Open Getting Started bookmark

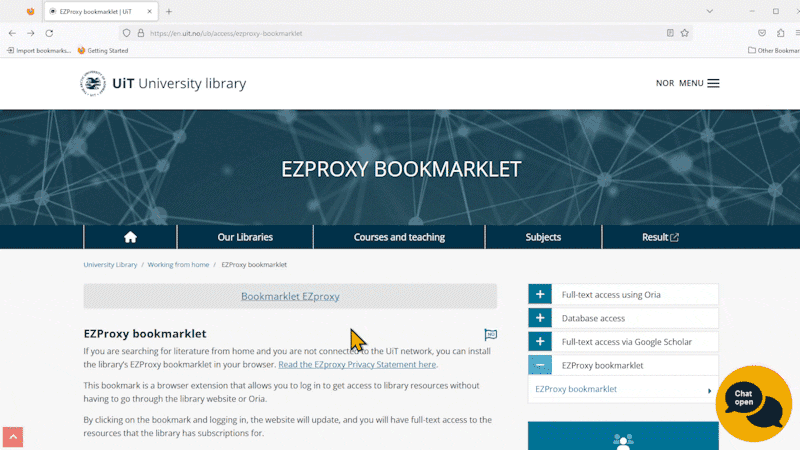click(x=103, y=51)
